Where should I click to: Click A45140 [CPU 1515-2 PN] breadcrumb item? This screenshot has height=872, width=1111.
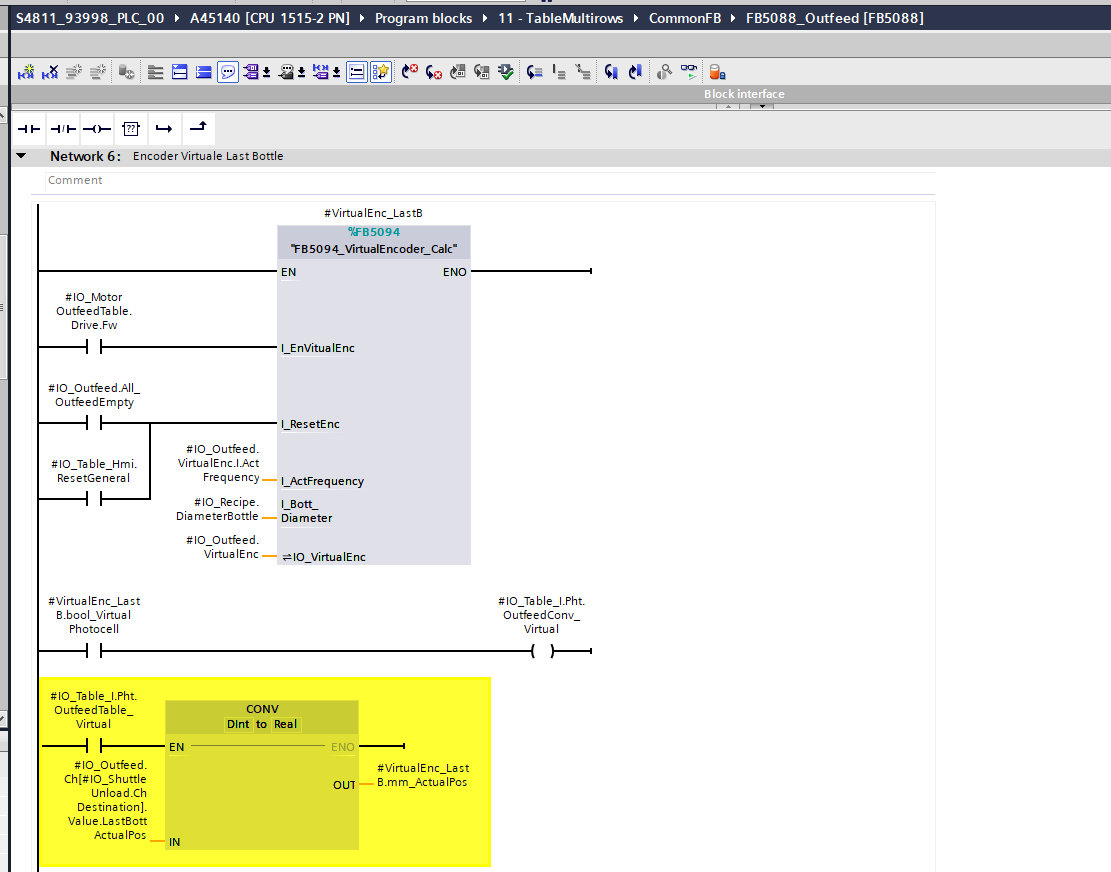(270, 18)
